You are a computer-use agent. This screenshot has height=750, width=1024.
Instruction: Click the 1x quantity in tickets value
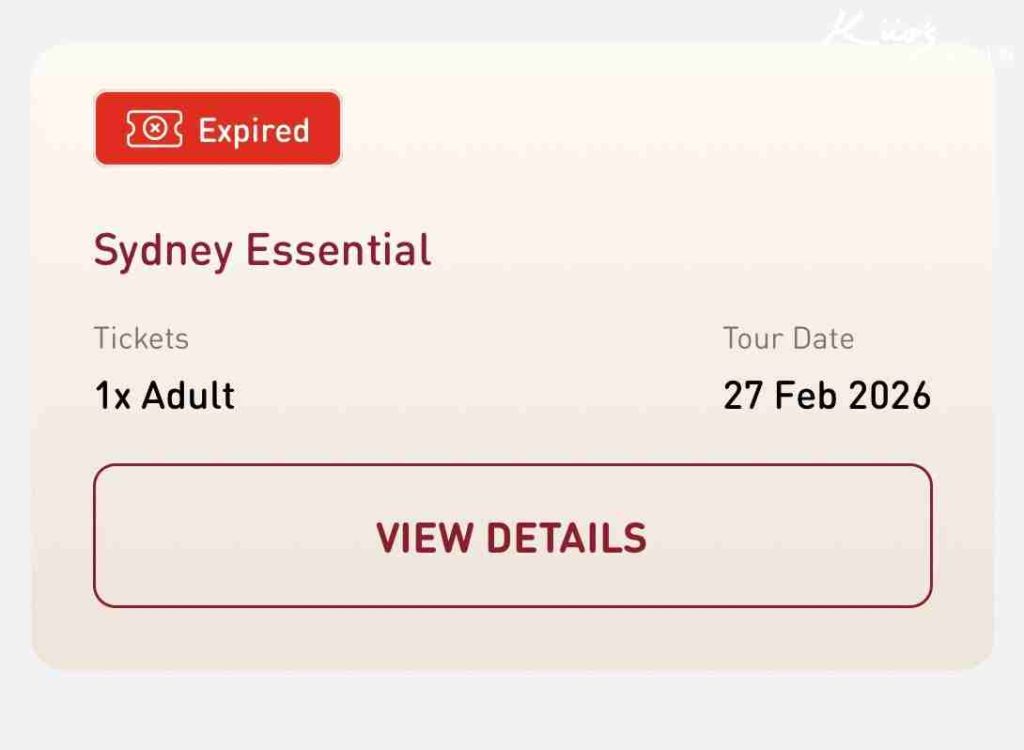click(x=112, y=396)
